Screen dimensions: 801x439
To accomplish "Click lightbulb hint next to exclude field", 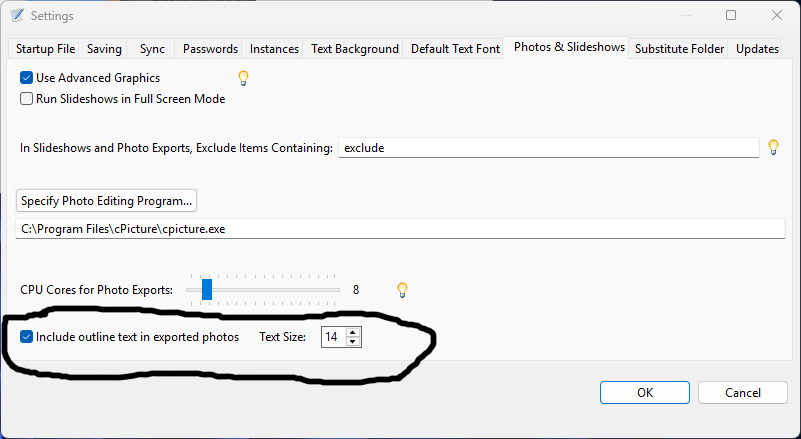I will tap(772, 147).
